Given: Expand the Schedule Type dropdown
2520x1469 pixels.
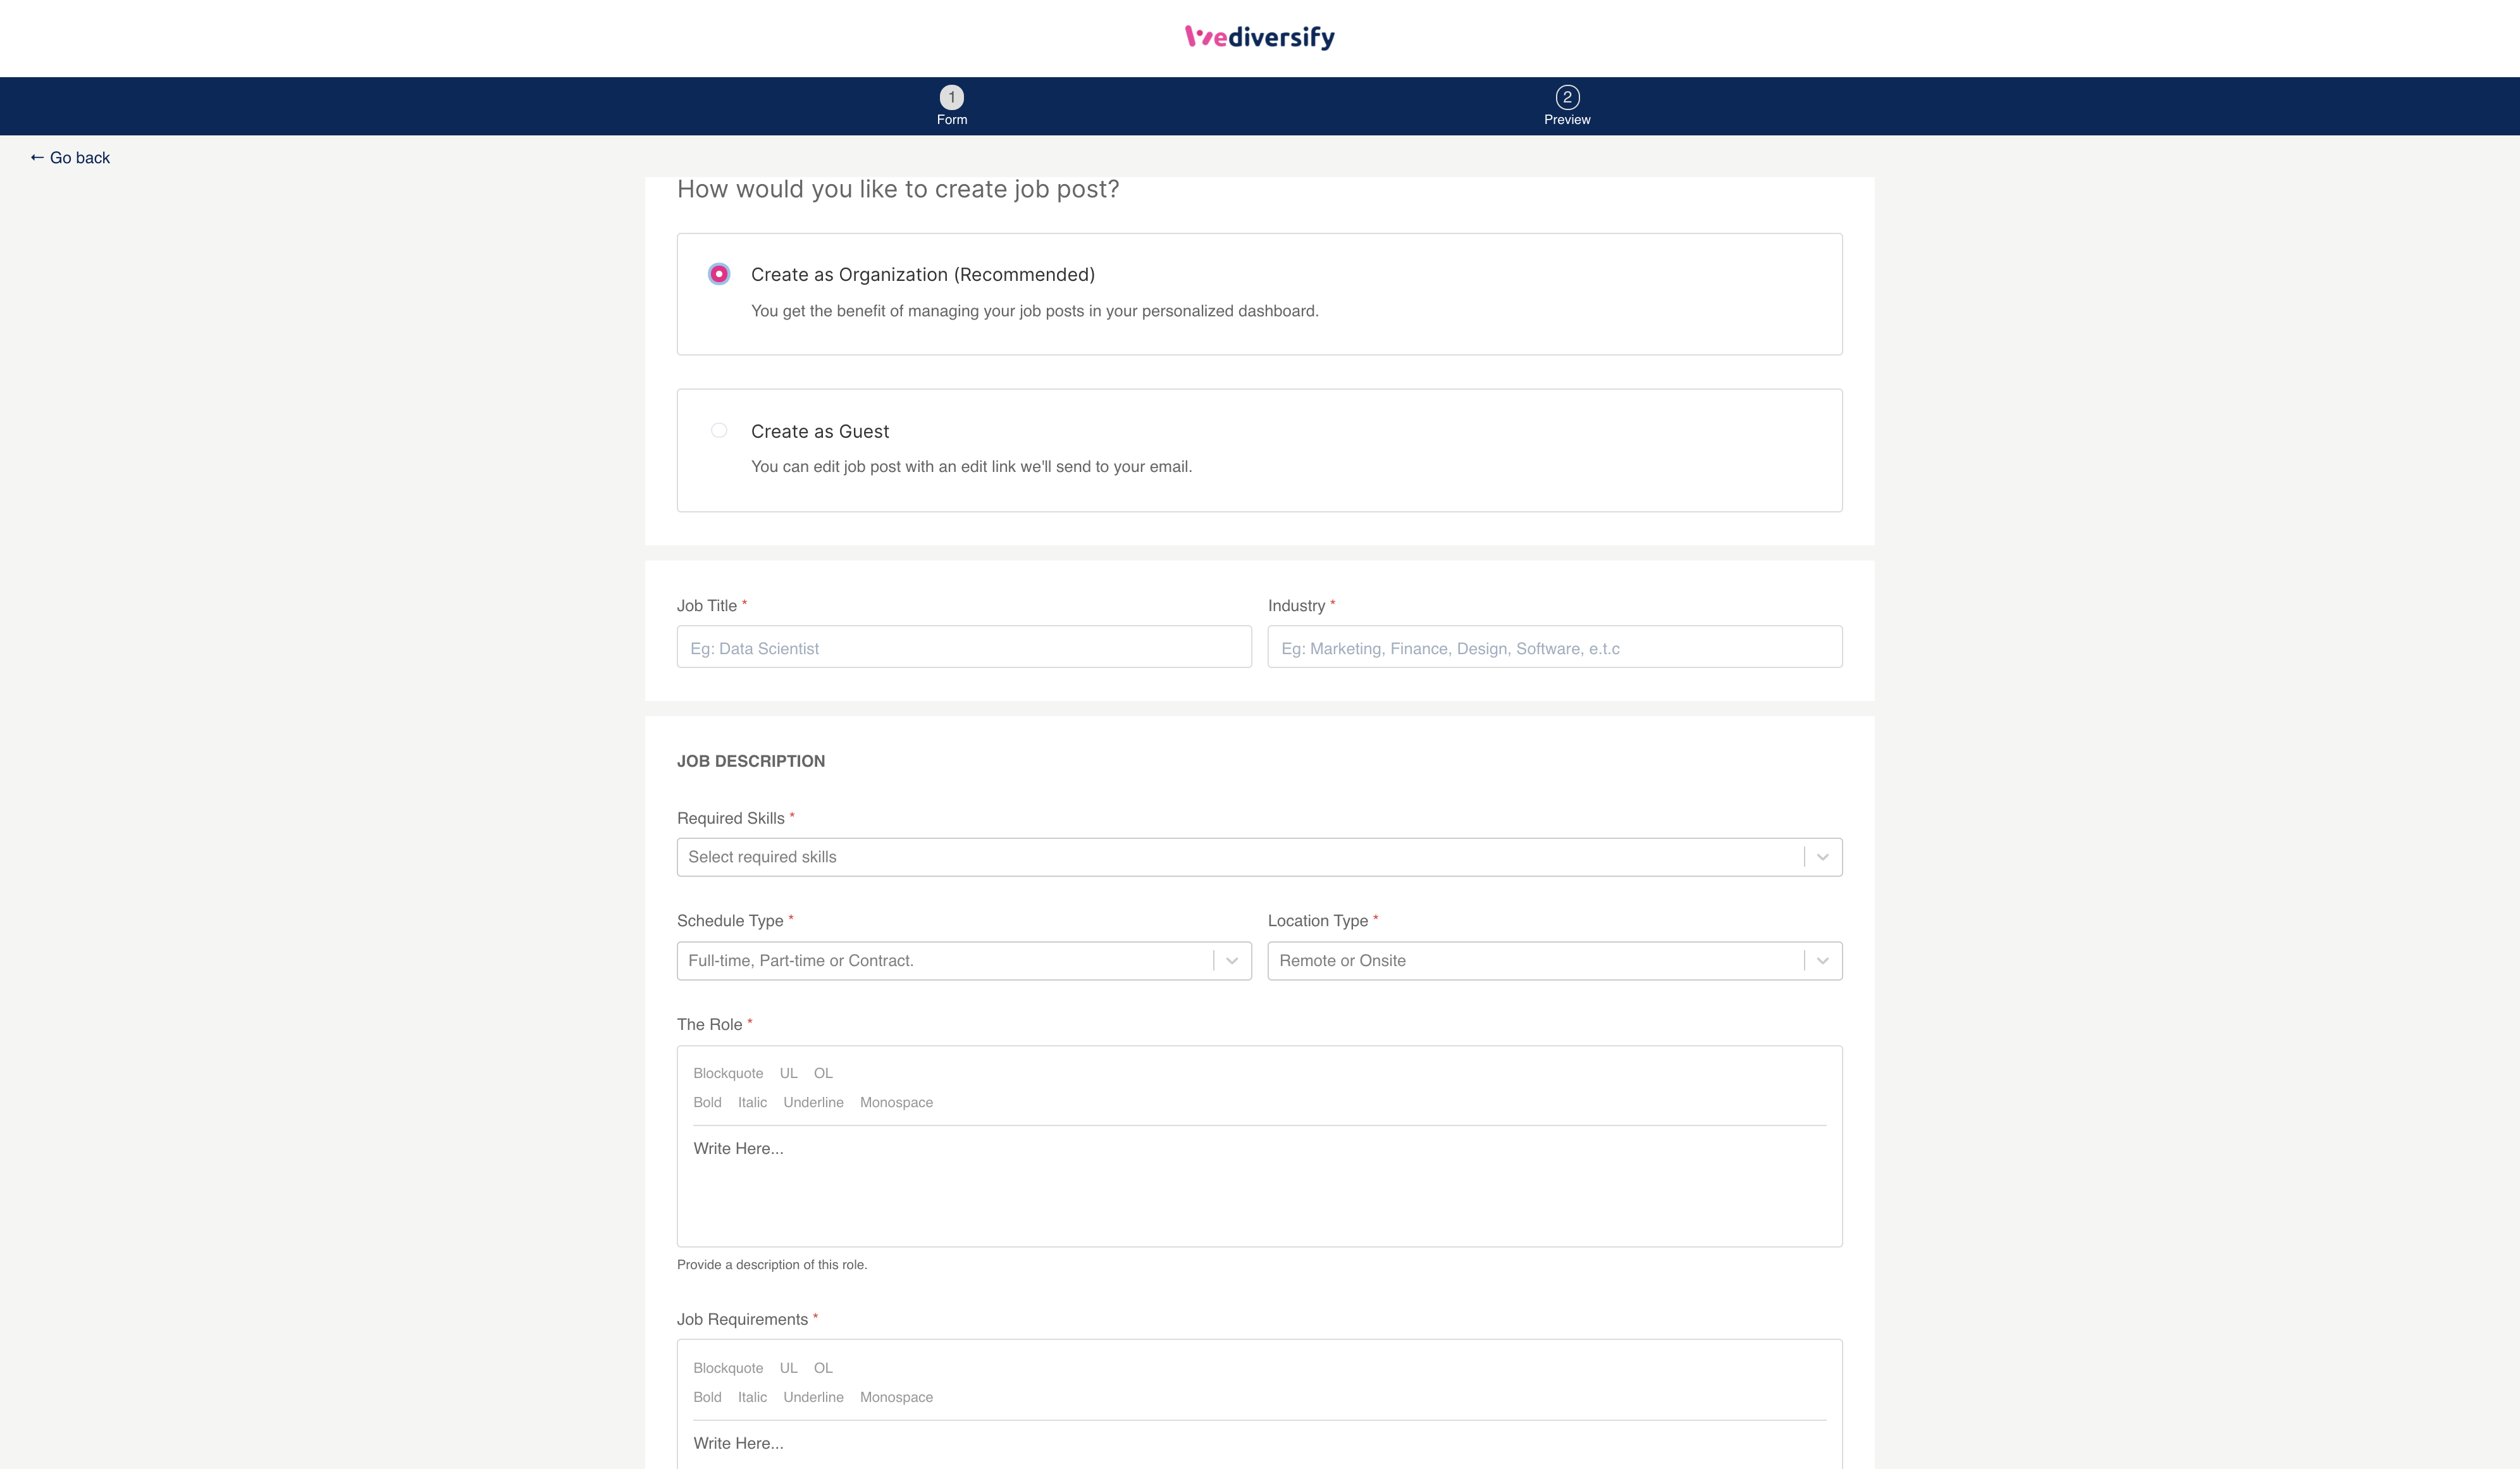Looking at the screenshot, I should pos(1231,961).
